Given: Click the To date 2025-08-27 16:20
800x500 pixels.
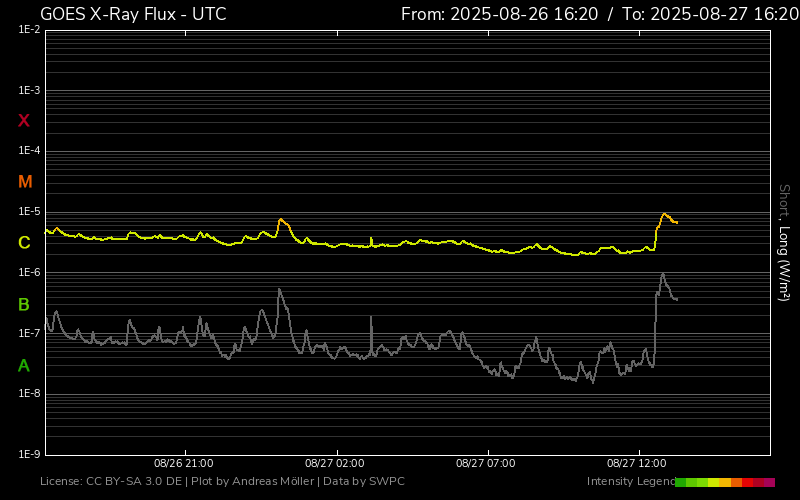Looking at the screenshot, I should click(x=710, y=14).
